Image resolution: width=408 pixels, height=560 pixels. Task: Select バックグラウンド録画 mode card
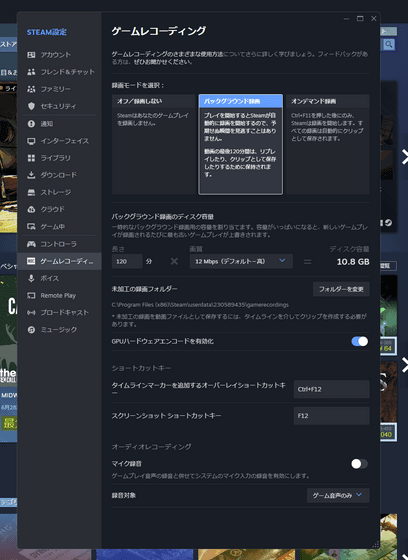[240, 144]
